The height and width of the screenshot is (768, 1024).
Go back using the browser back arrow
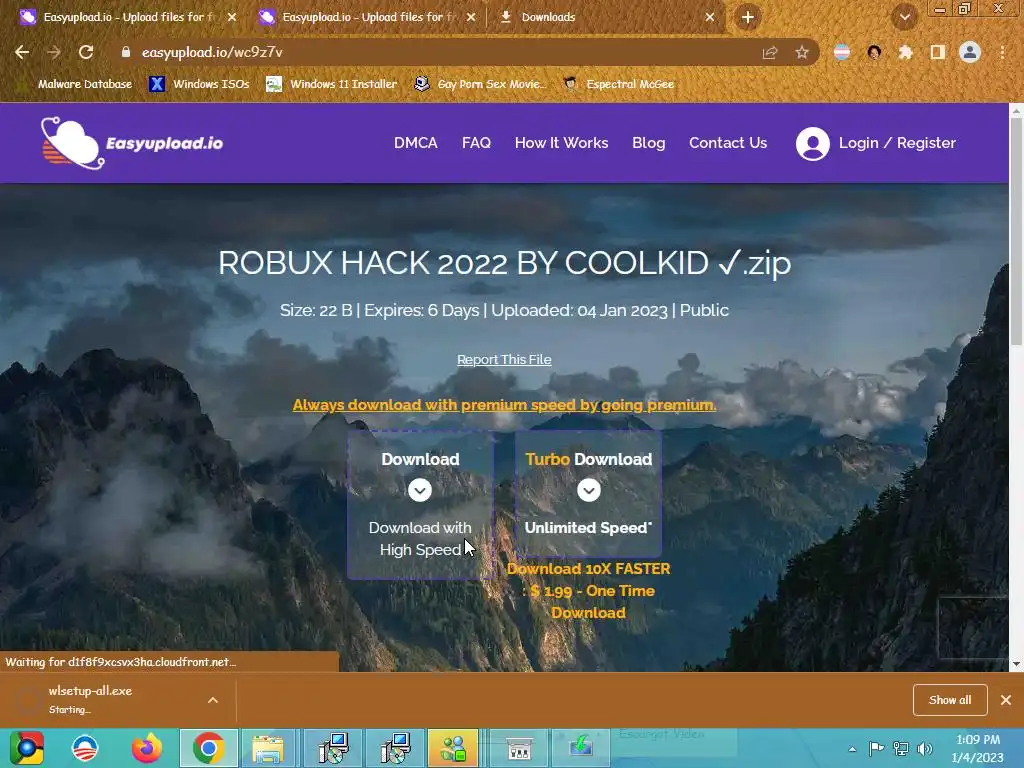click(x=22, y=52)
